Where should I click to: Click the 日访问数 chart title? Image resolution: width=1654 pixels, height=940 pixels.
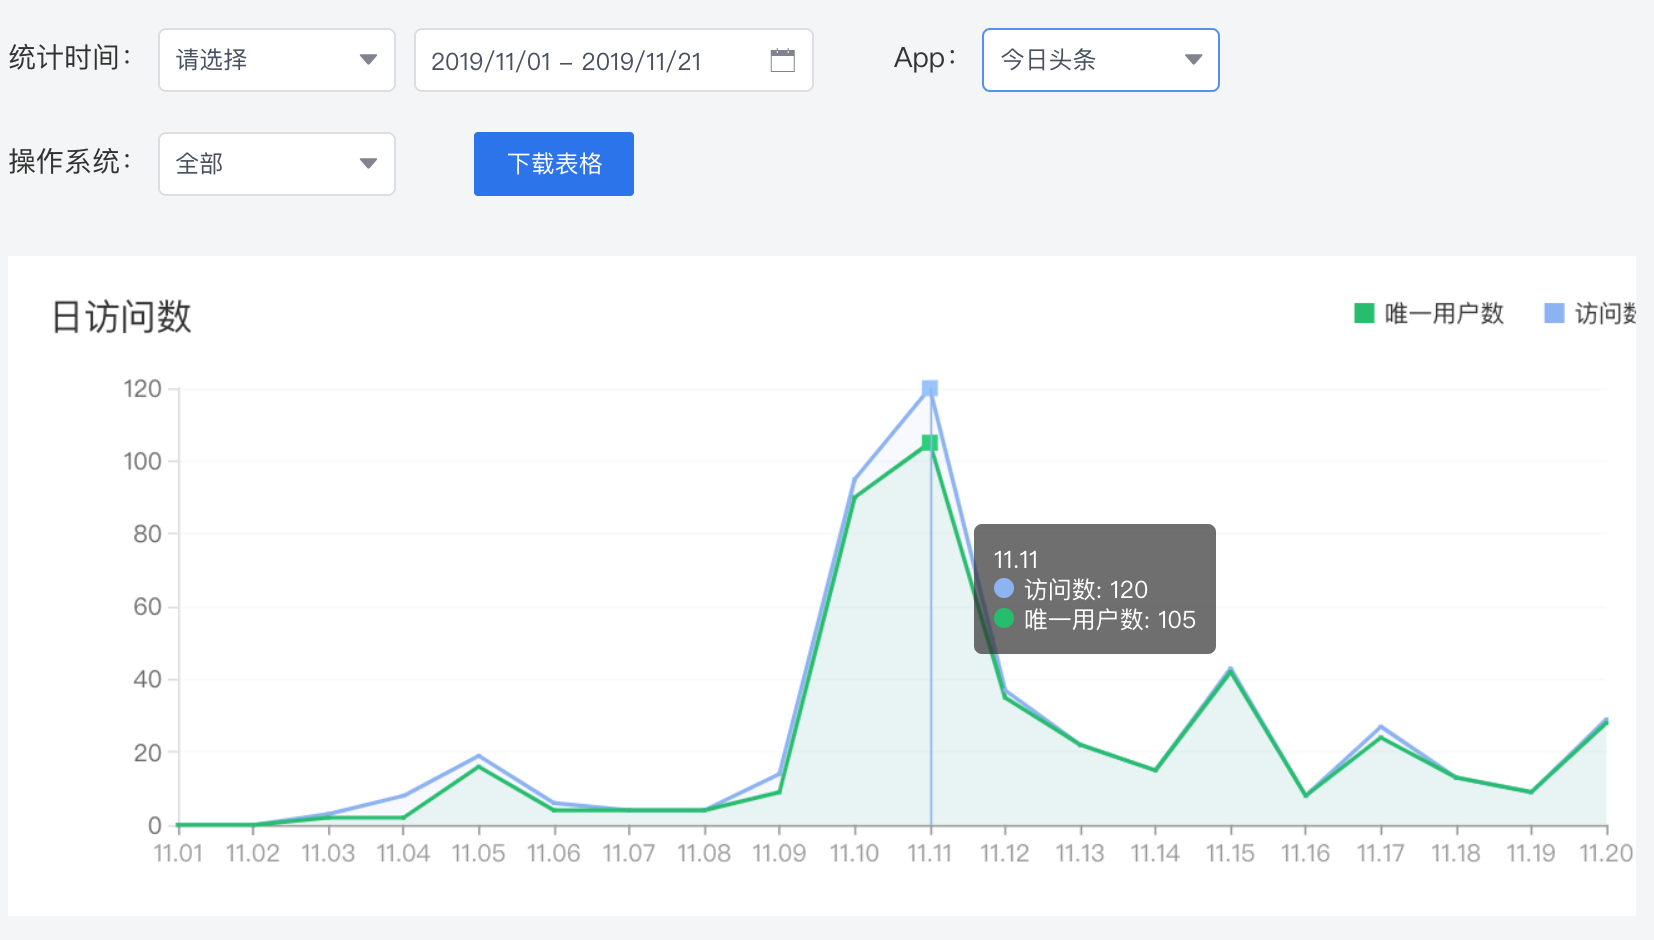121,317
